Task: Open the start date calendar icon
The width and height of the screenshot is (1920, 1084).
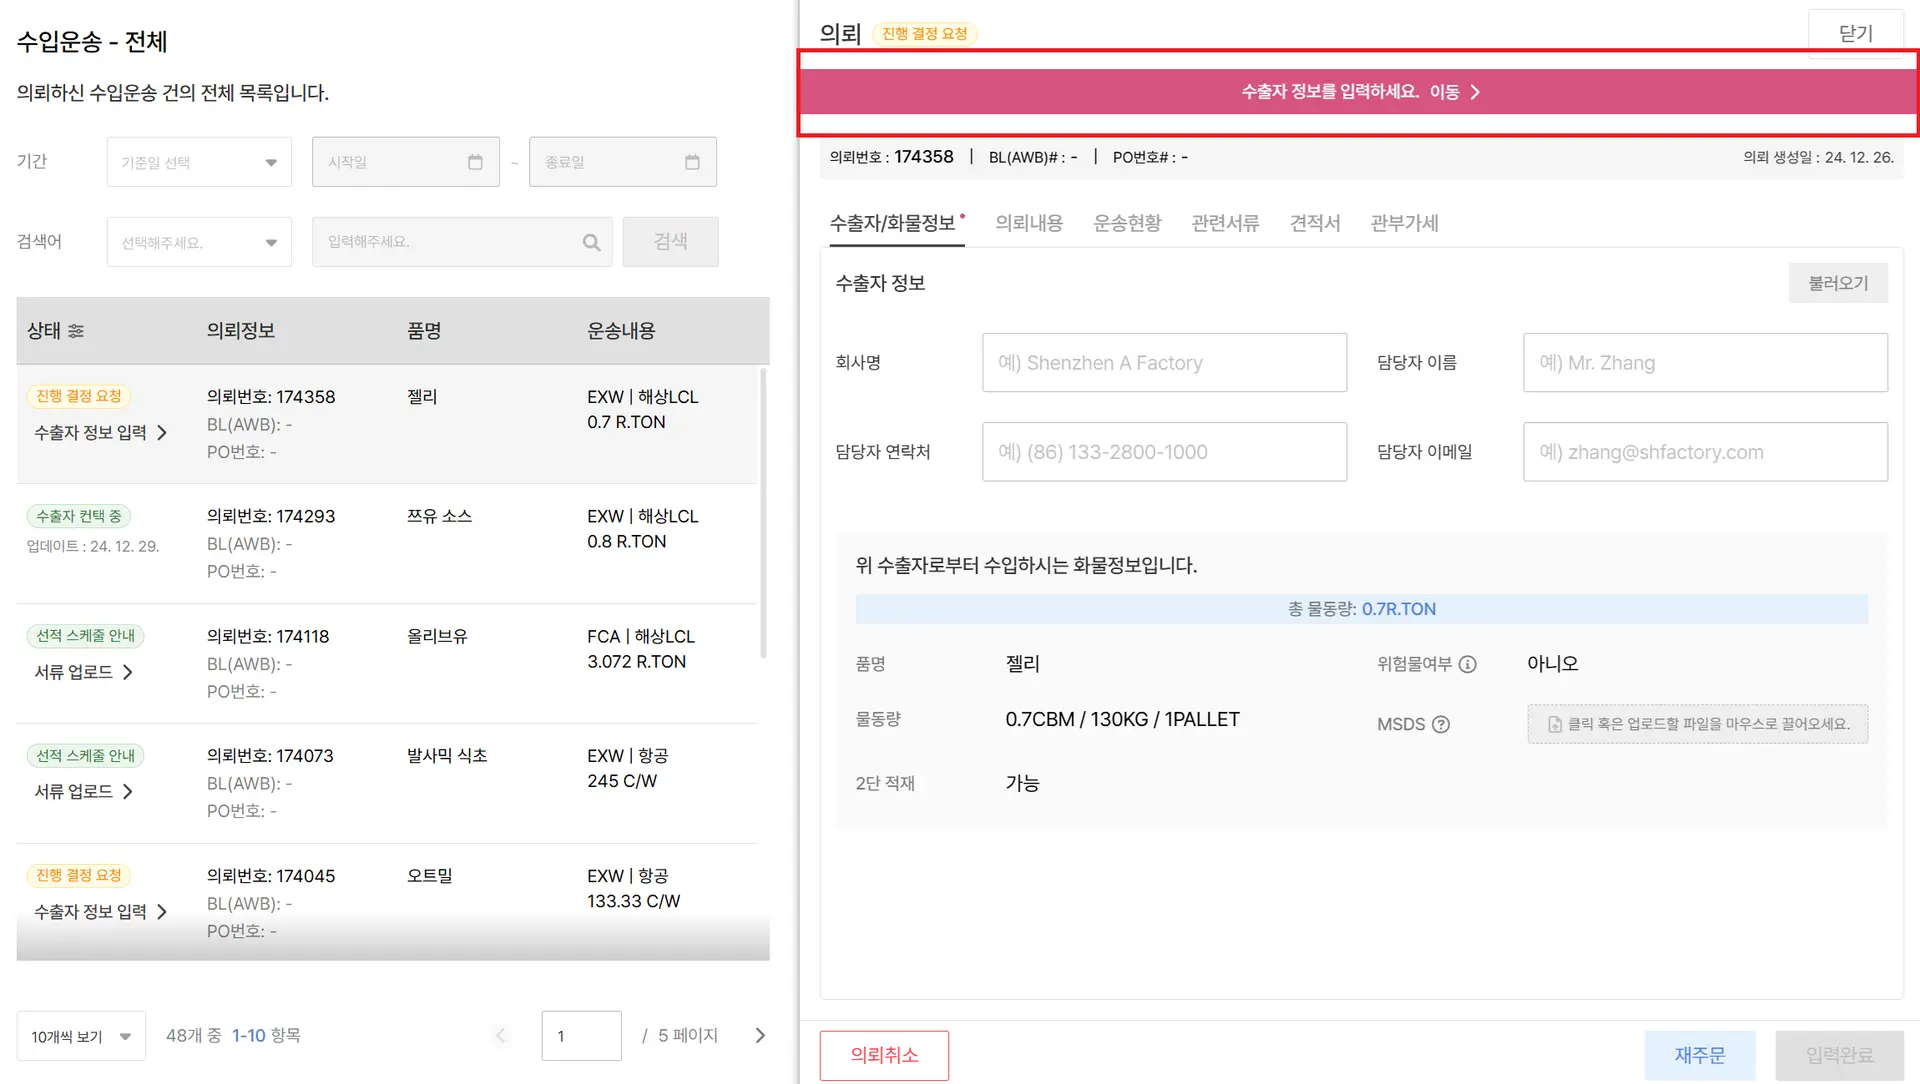Action: pos(475,162)
